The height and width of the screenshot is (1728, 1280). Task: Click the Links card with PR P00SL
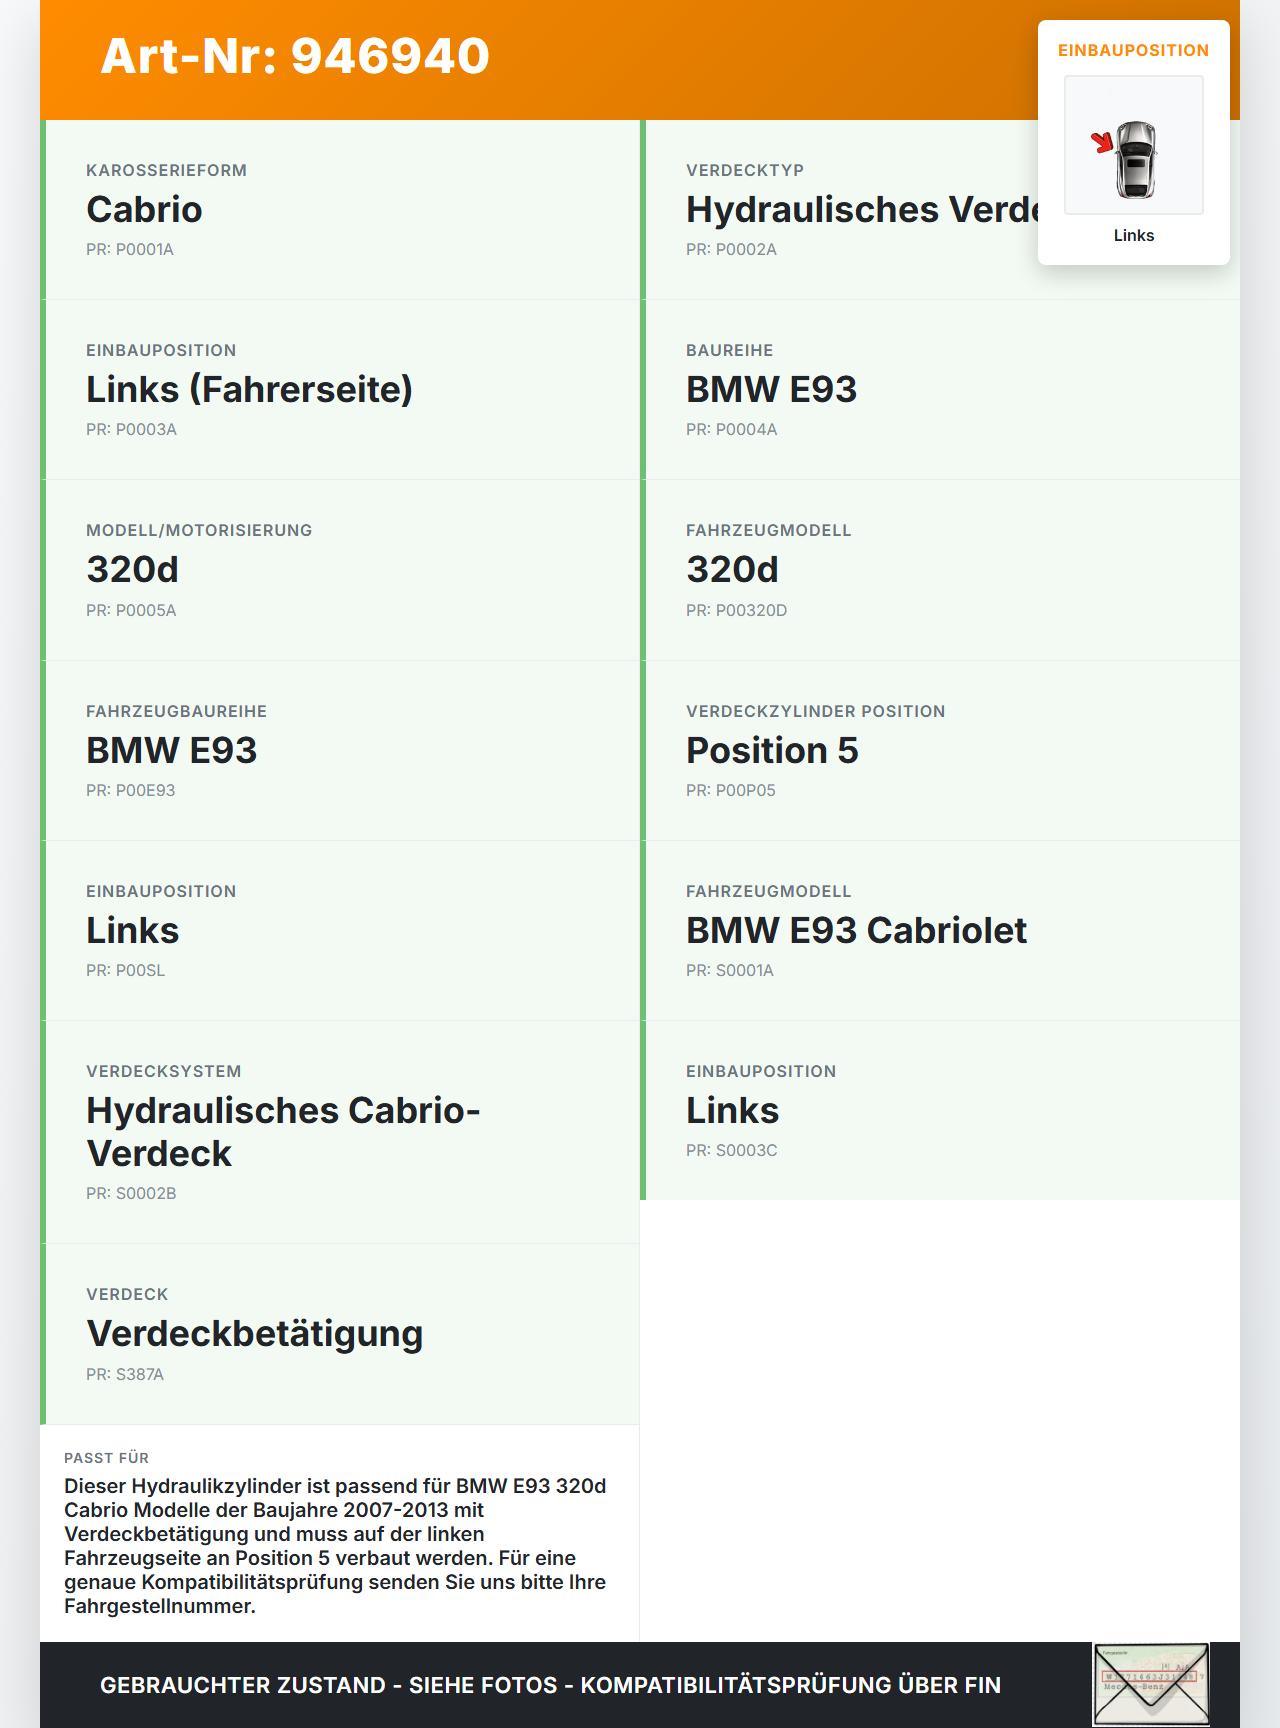click(340, 931)
